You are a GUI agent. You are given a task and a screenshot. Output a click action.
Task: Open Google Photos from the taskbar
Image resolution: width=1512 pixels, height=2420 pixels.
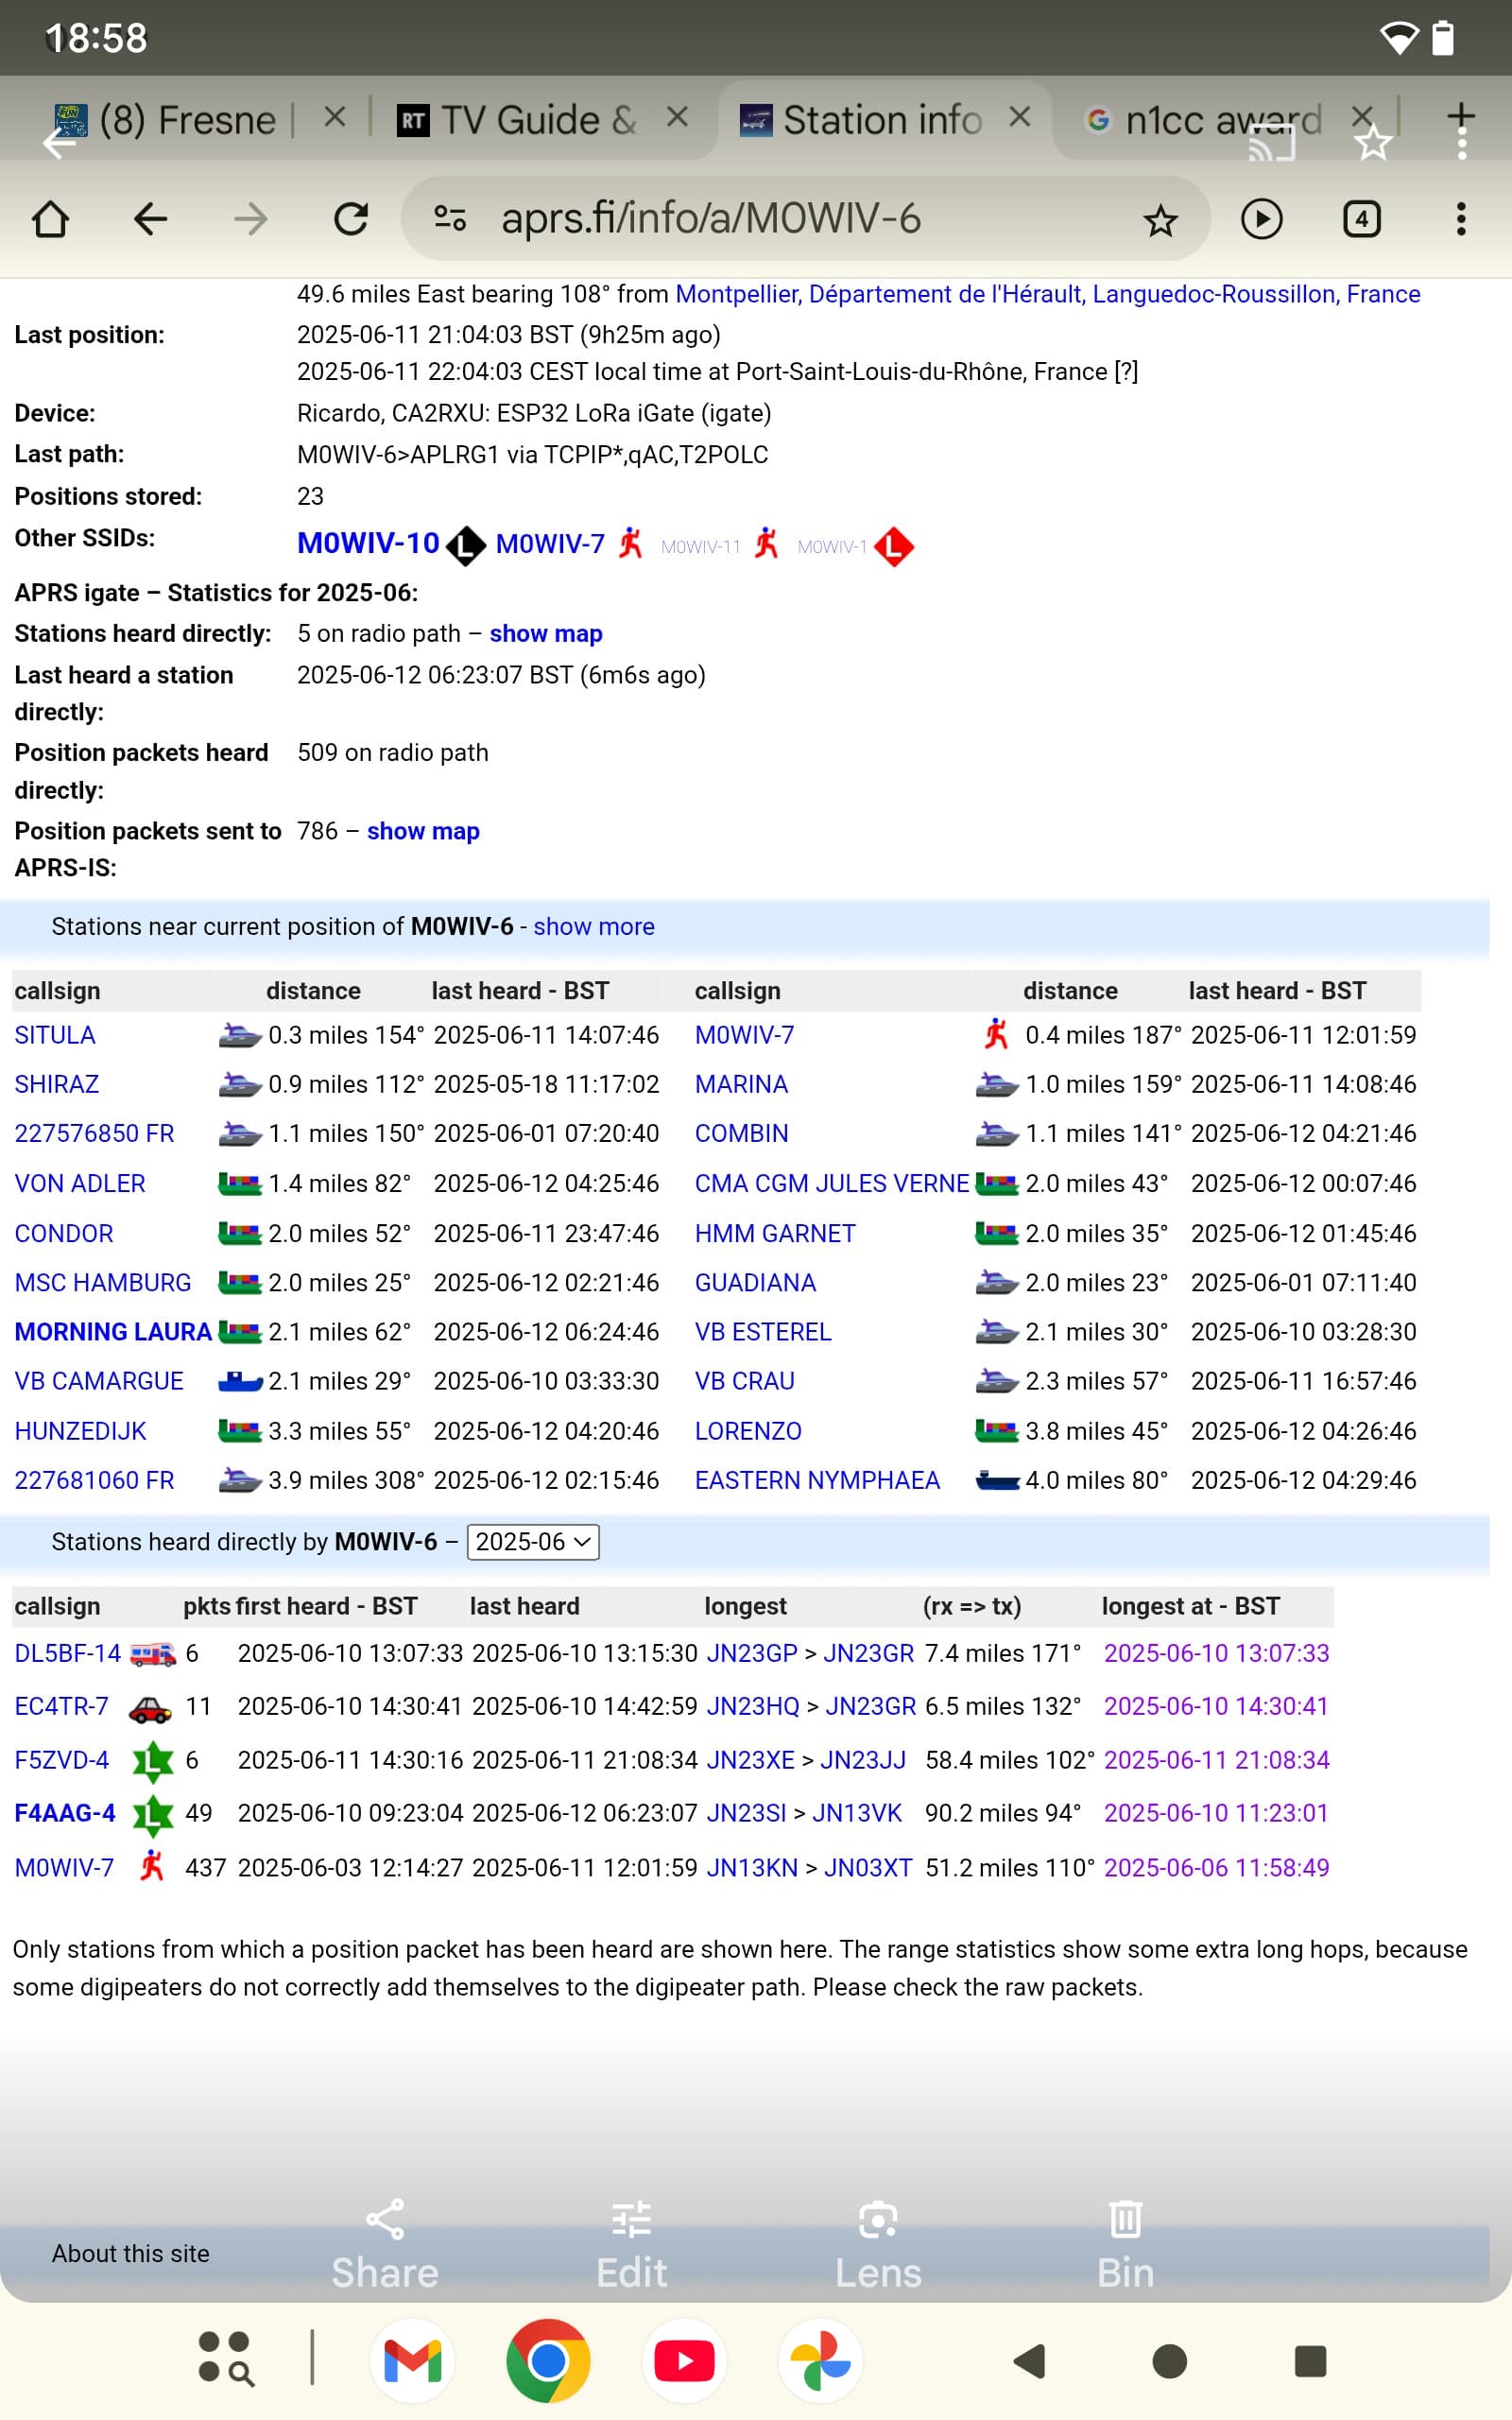point(820,2361)
